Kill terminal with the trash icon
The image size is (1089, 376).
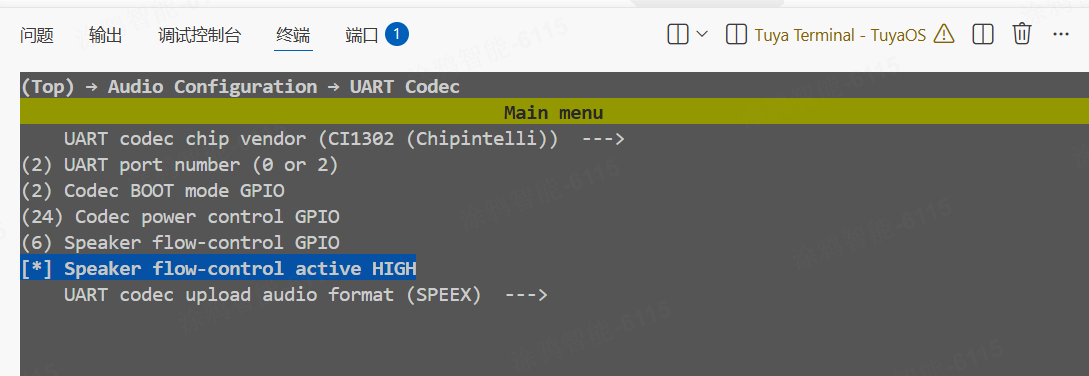click(1022, 33)
